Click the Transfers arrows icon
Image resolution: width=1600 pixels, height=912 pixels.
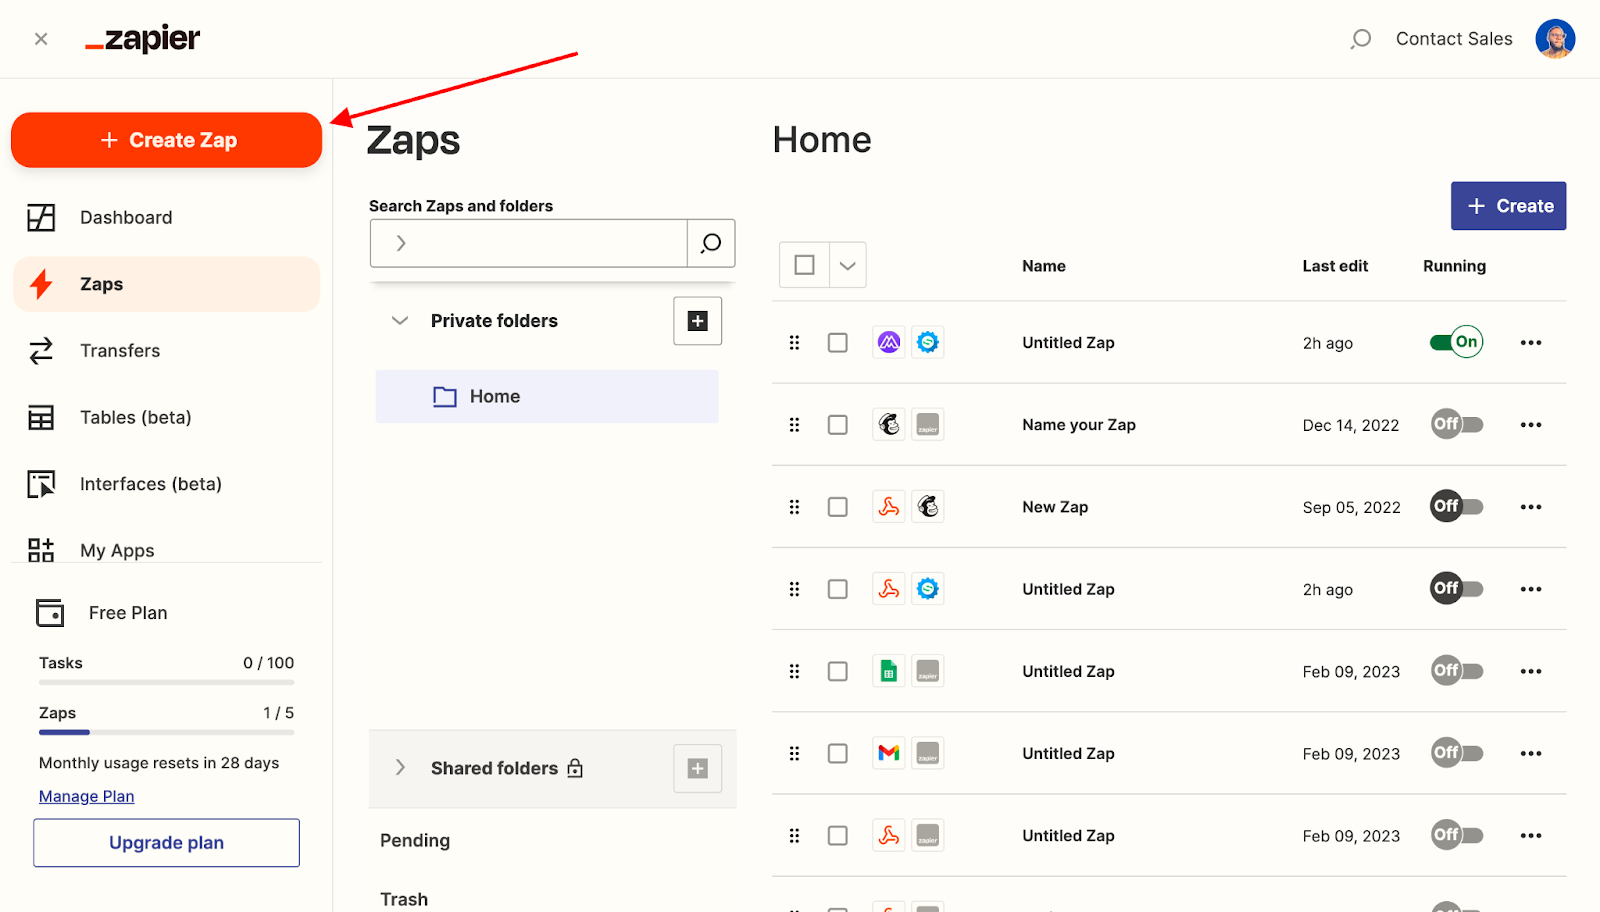tap(41, 351)
